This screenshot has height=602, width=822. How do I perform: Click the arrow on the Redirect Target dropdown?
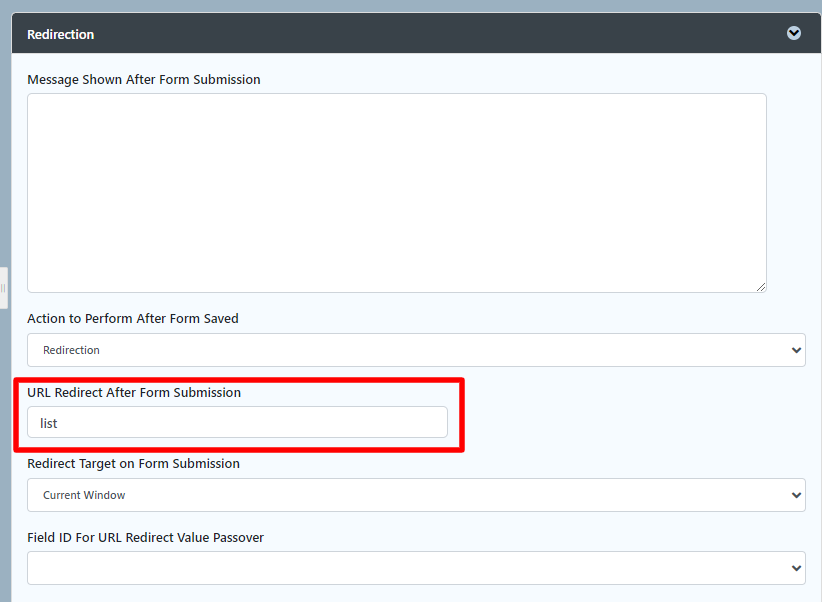796,495
